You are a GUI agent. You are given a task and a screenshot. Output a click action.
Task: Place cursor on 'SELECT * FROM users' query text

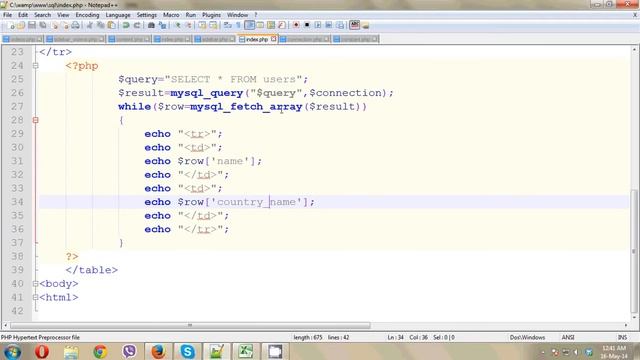tap(233, 79)
